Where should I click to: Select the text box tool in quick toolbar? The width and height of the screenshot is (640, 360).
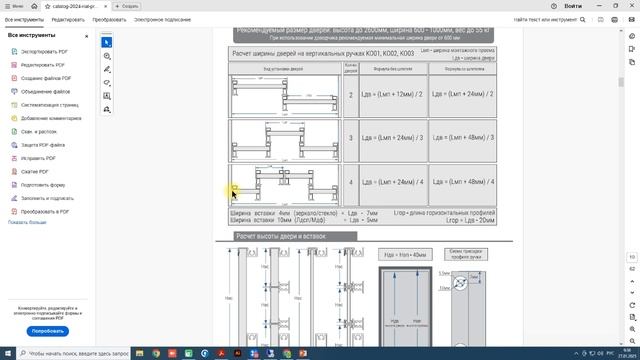[x=107, y=96]
